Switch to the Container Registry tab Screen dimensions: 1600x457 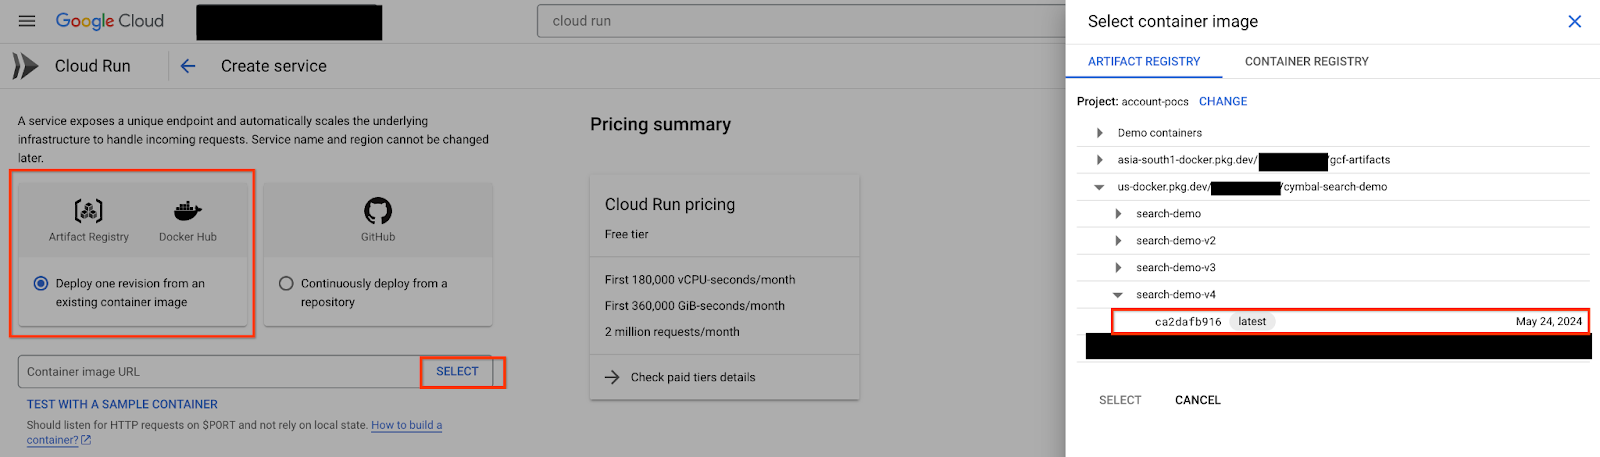1306,61
